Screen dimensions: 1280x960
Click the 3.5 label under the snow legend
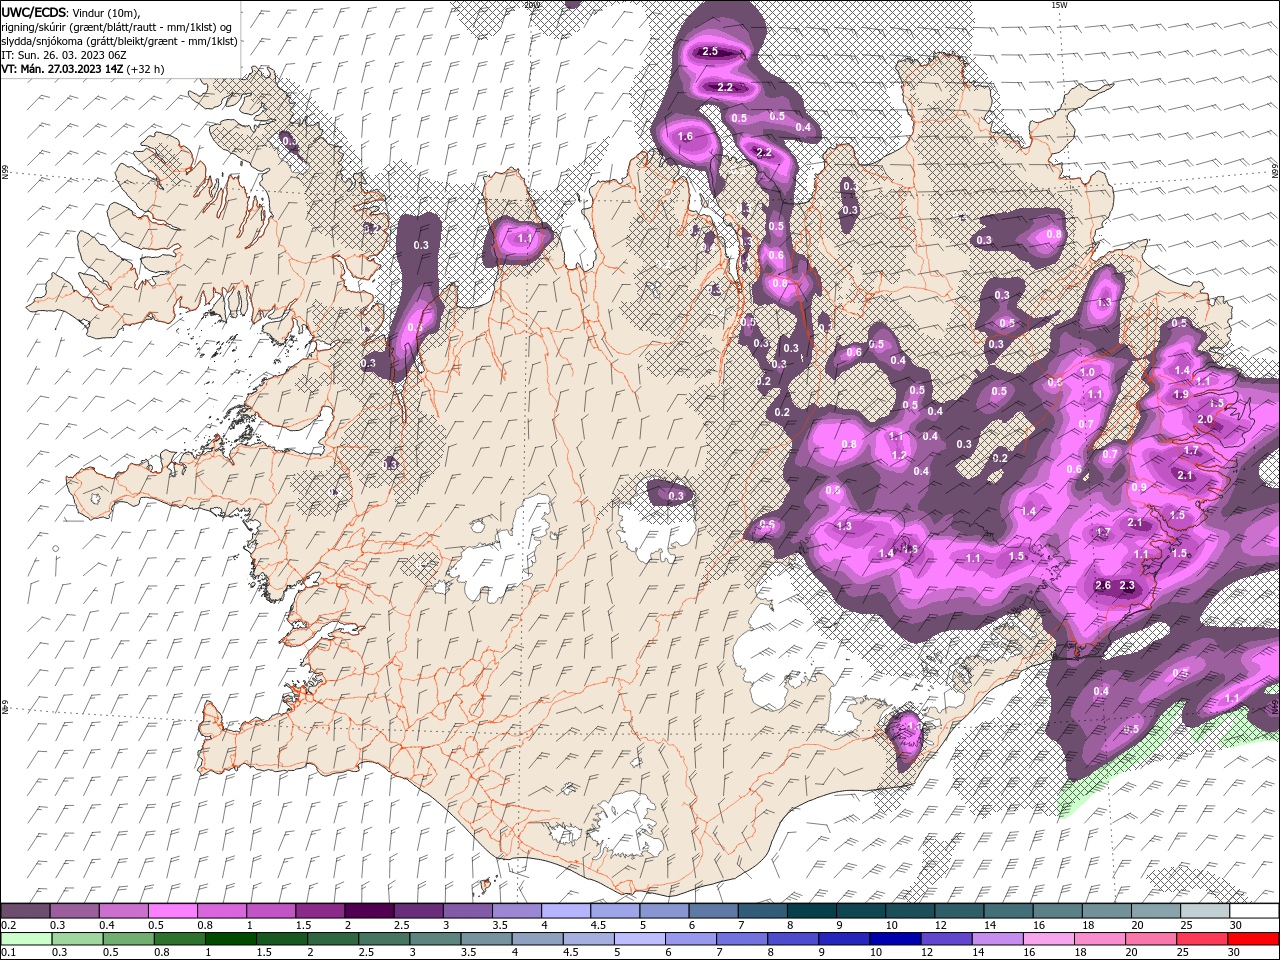tap(499, 925)
